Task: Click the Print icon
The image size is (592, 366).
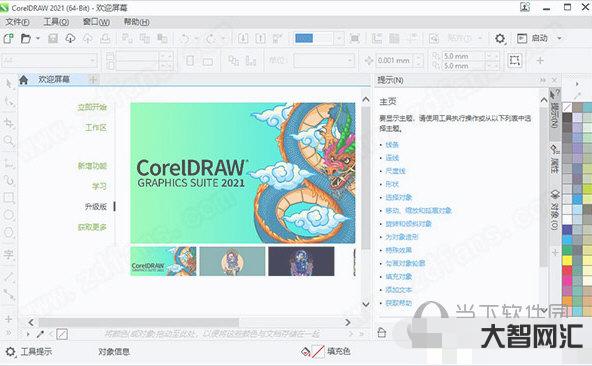Action: click(105, 38)
